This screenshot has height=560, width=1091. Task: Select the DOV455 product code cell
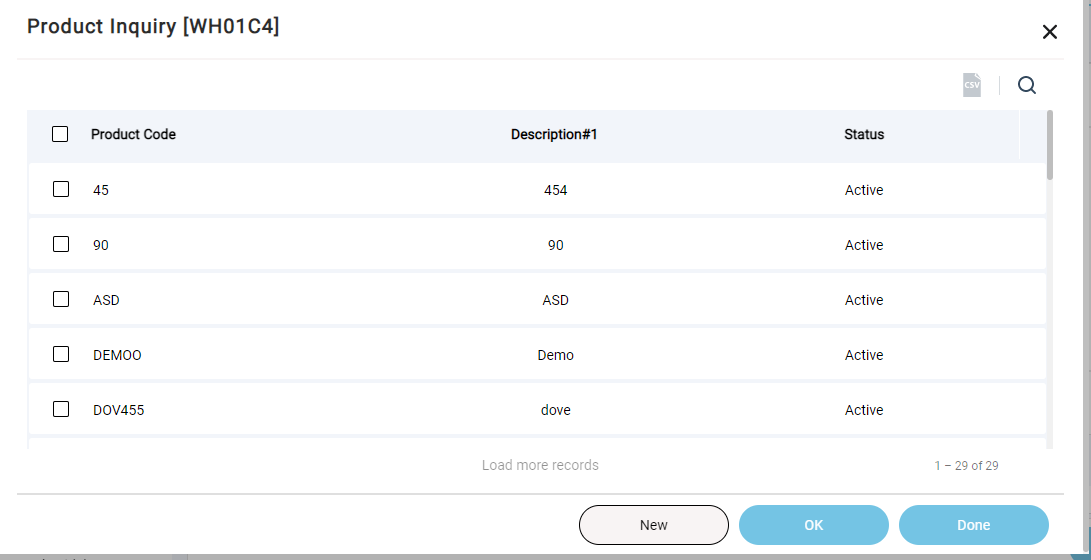point(118,410)
